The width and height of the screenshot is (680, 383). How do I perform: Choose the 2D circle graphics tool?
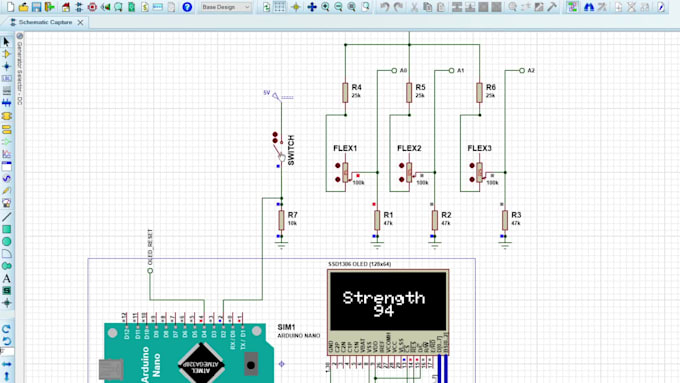pos(7,242)
